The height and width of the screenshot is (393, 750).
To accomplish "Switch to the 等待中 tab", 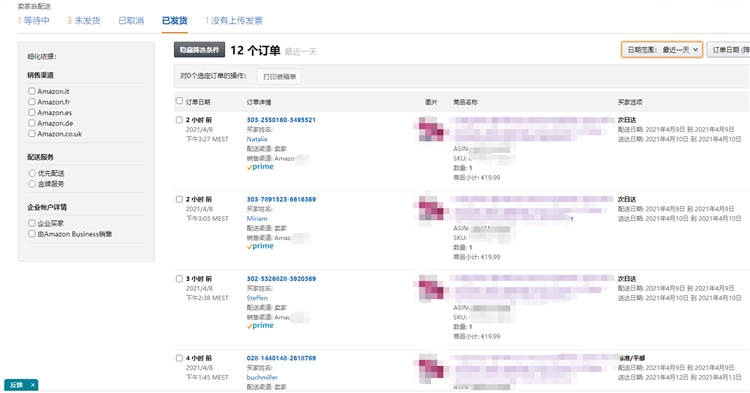I will tap(33, 21).
